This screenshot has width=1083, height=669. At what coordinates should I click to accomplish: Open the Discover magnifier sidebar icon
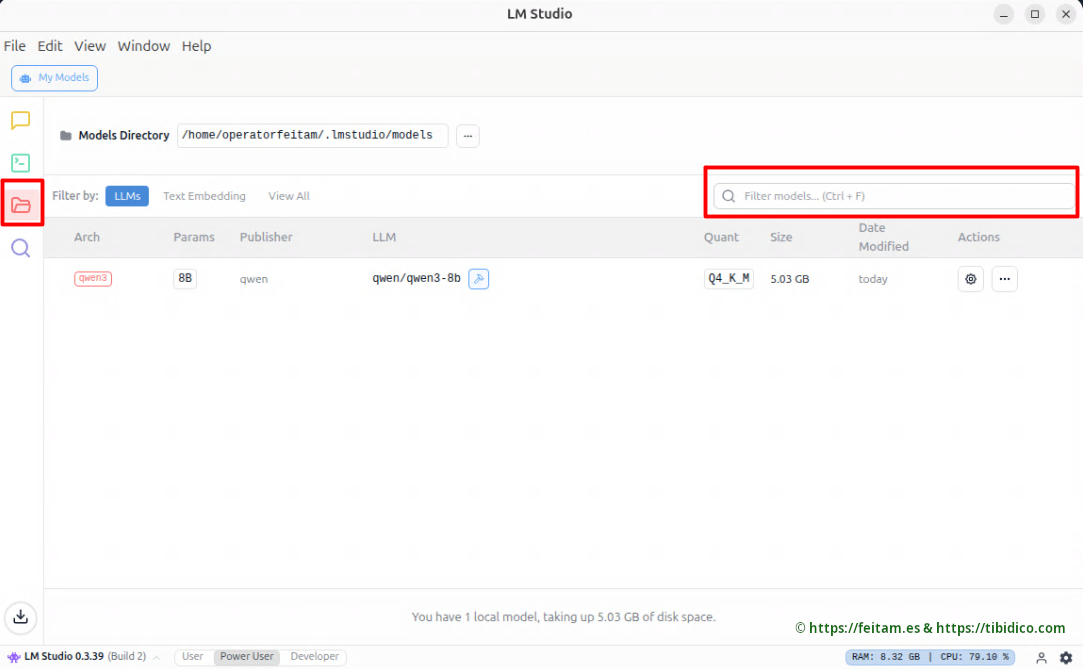[21, 248]
